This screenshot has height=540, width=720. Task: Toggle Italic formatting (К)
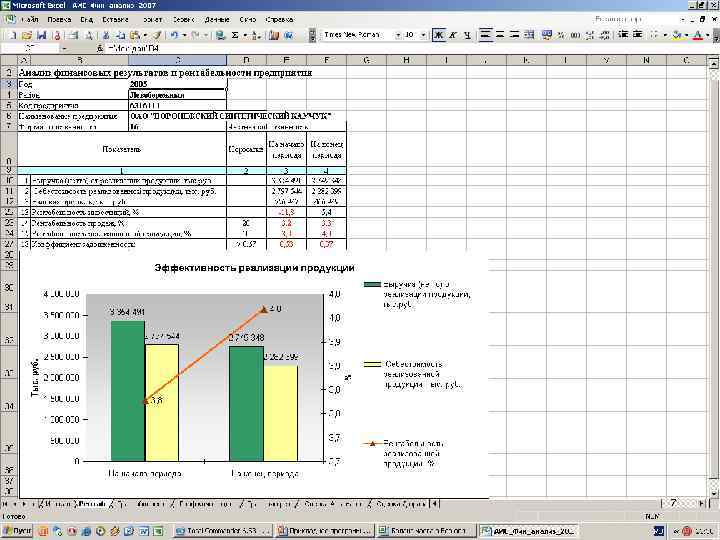coord(453,35)
